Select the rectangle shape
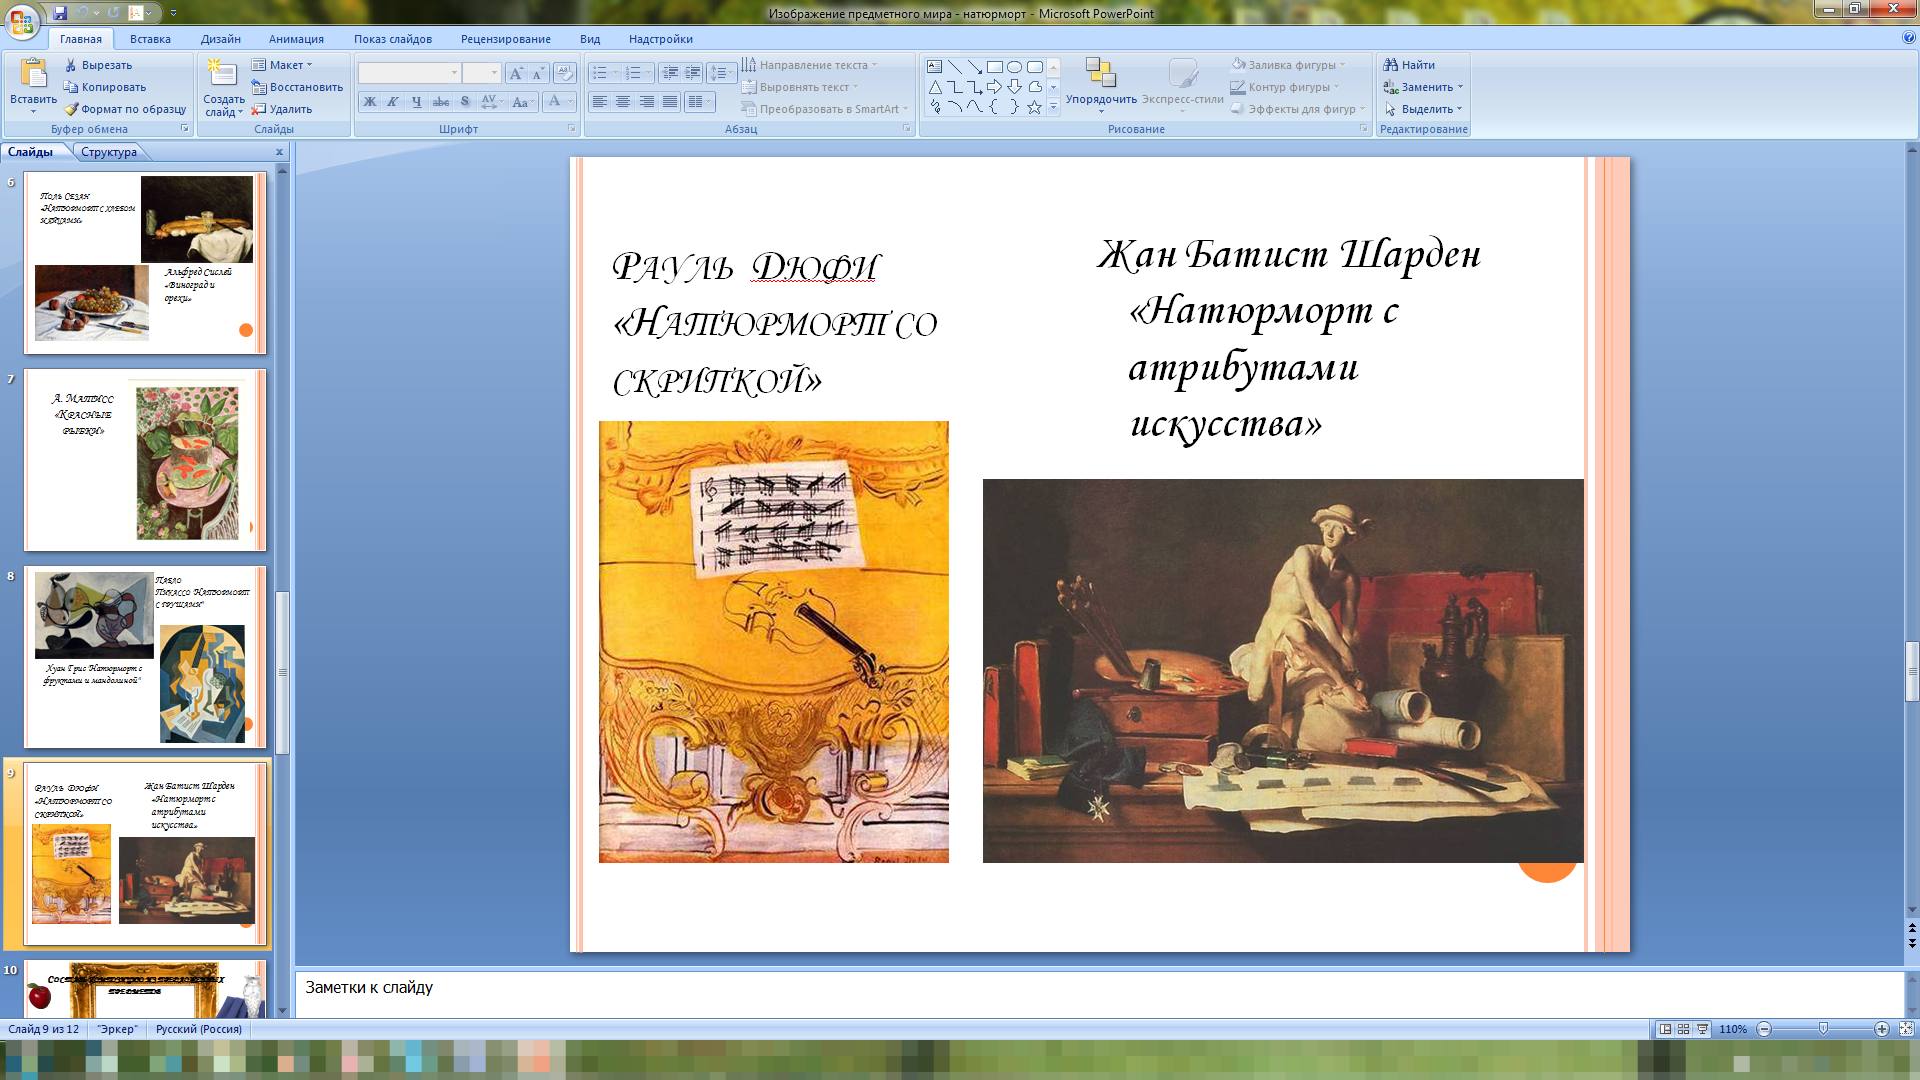The image size is (1920, 1080). 994,67
